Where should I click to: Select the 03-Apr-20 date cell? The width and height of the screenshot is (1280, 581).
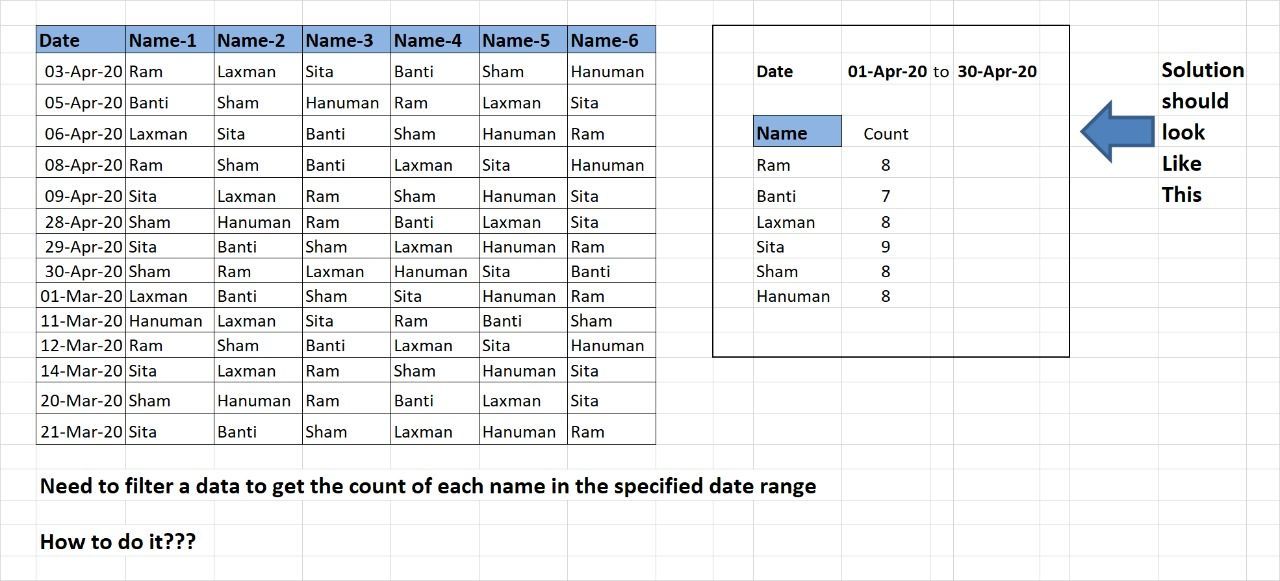click(82, 71)
